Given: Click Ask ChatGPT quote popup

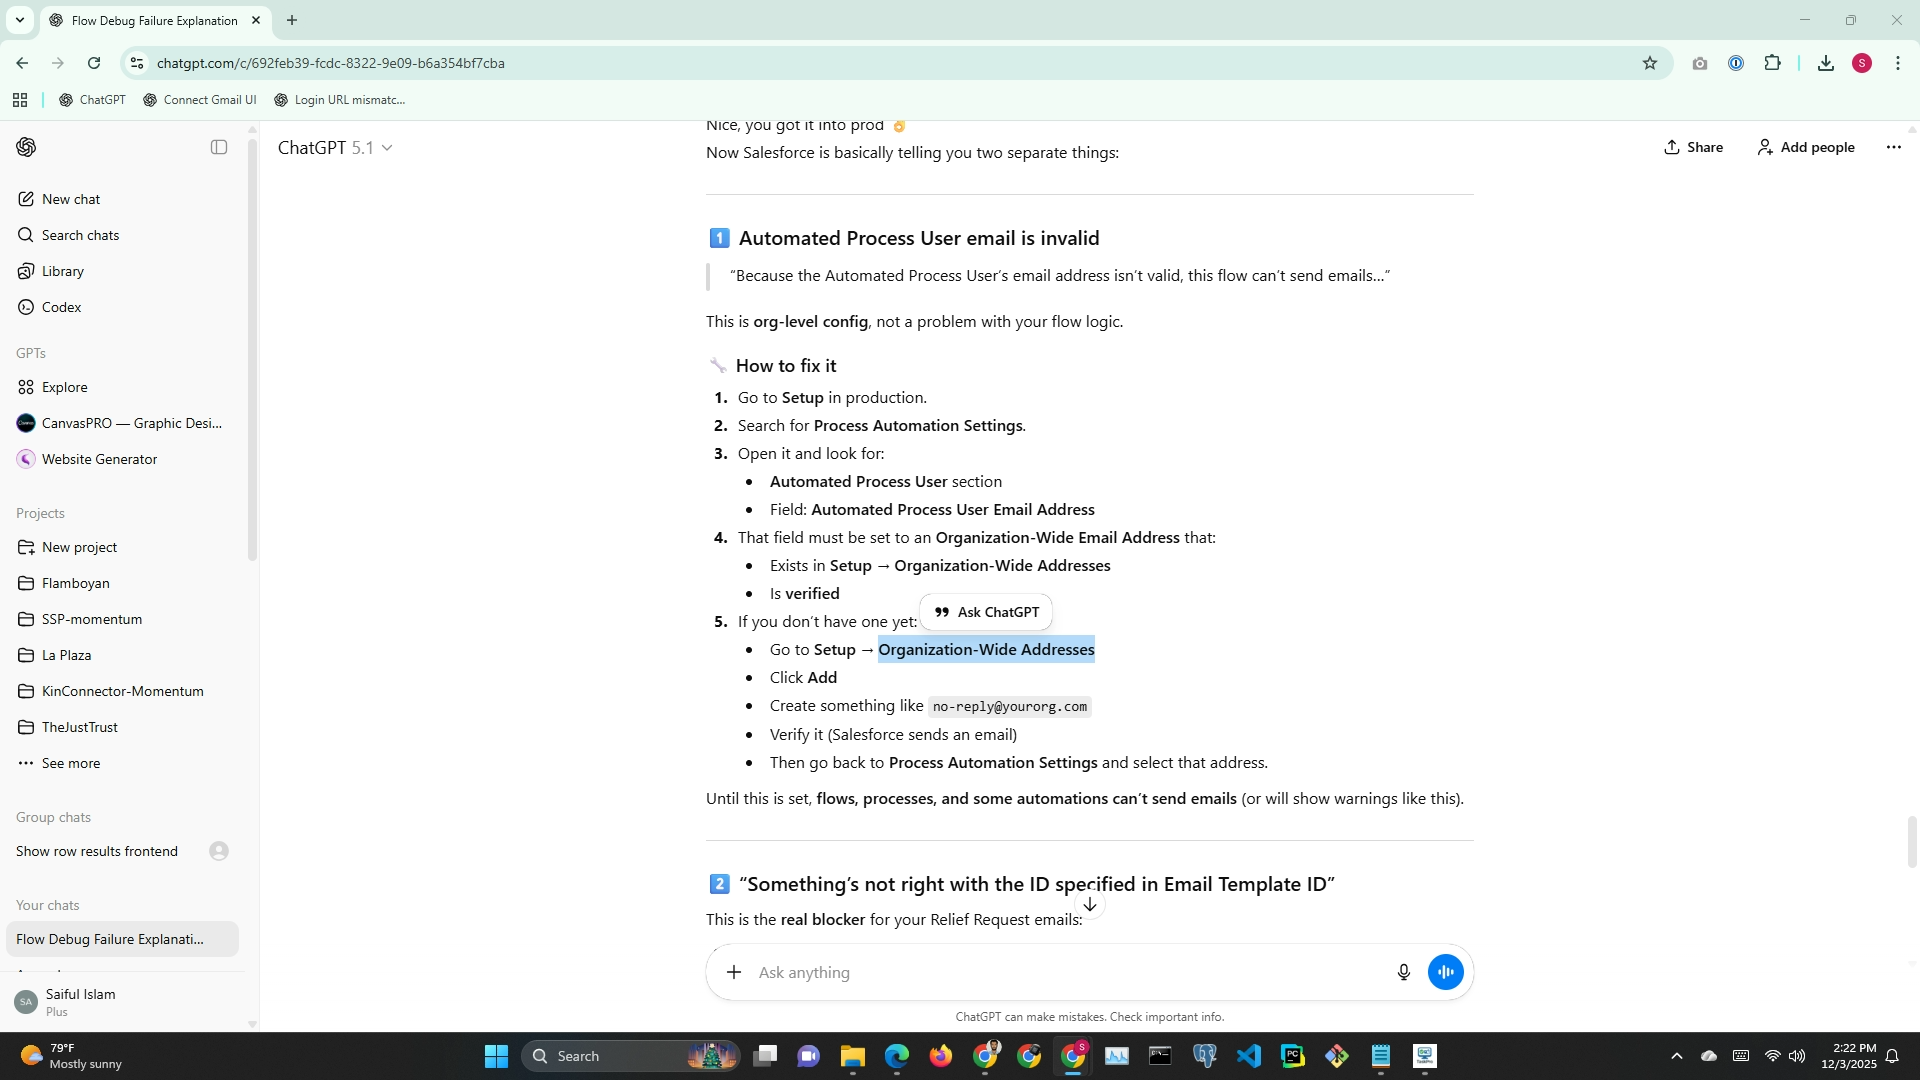Looking at the screenshot, I should coord(986,612).
